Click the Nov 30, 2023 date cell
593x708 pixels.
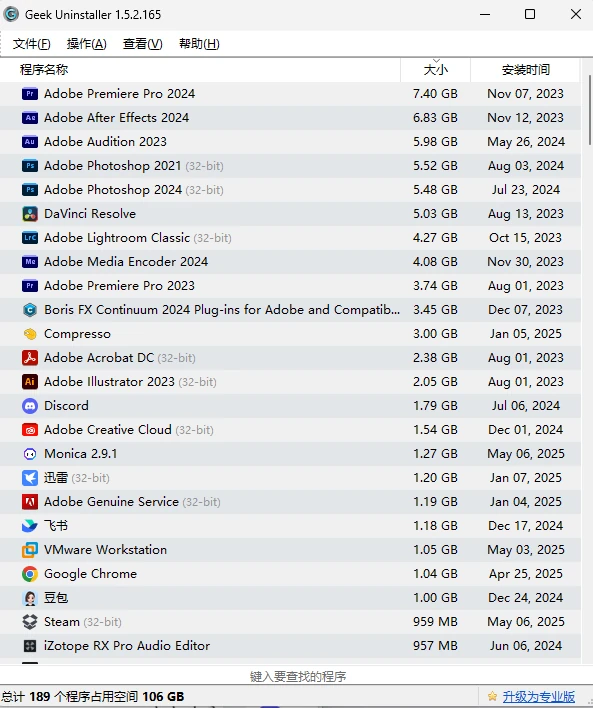pos(525,261)
